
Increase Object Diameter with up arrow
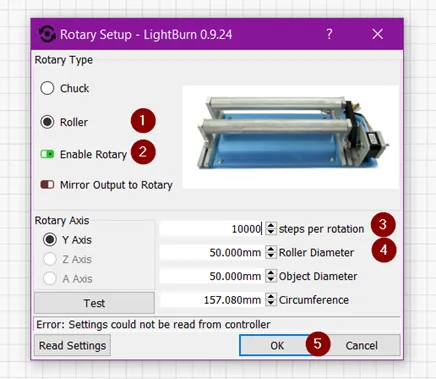tap(271, 273)
